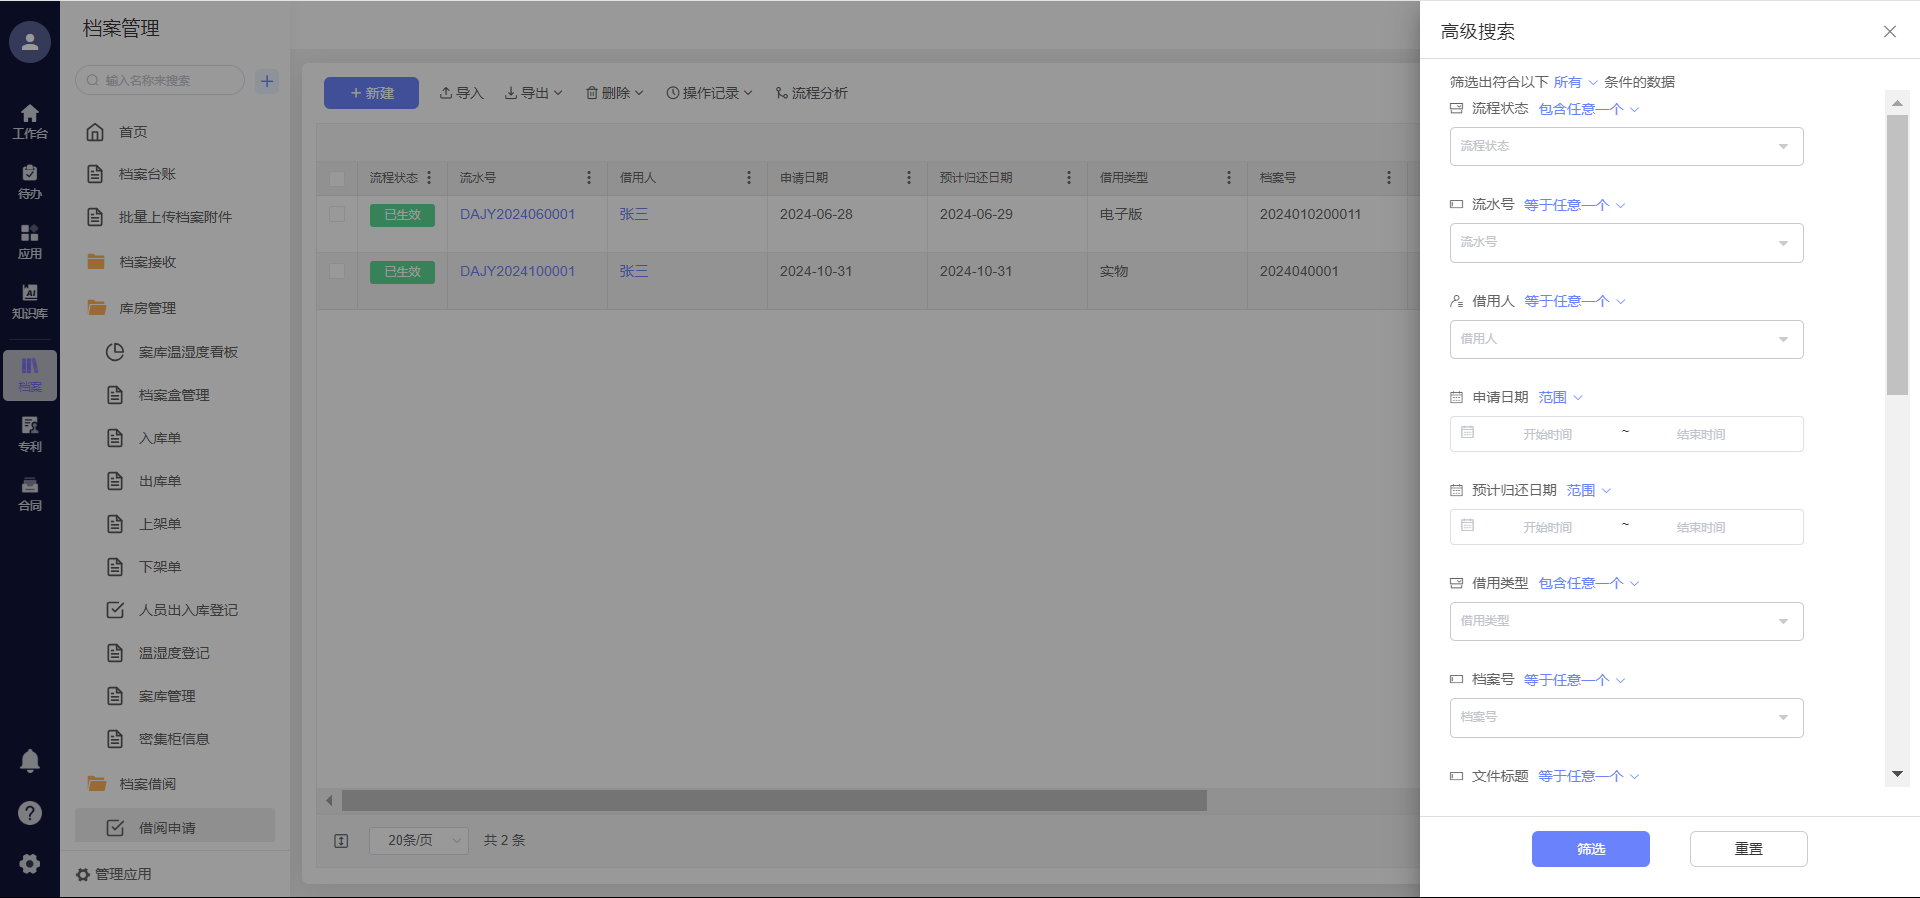Click the notification bell icon

(30, 761)
